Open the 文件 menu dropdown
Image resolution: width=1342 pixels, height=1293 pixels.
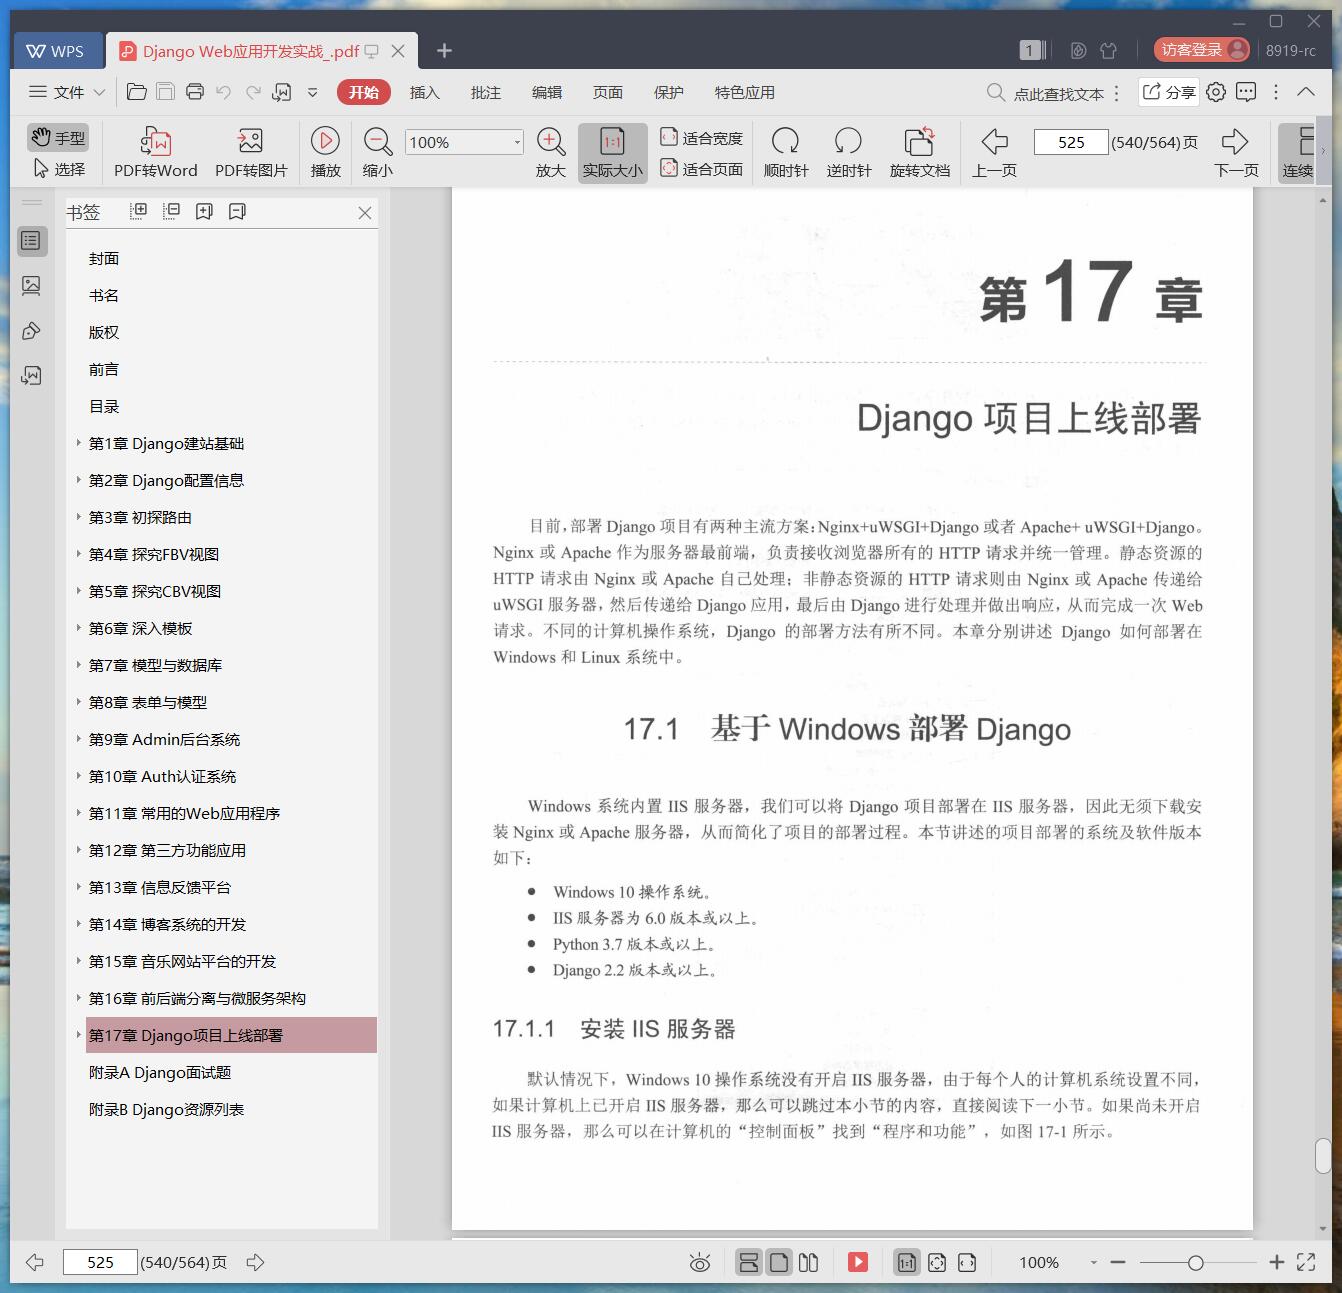pyautogui.click(x=67, y=92)
